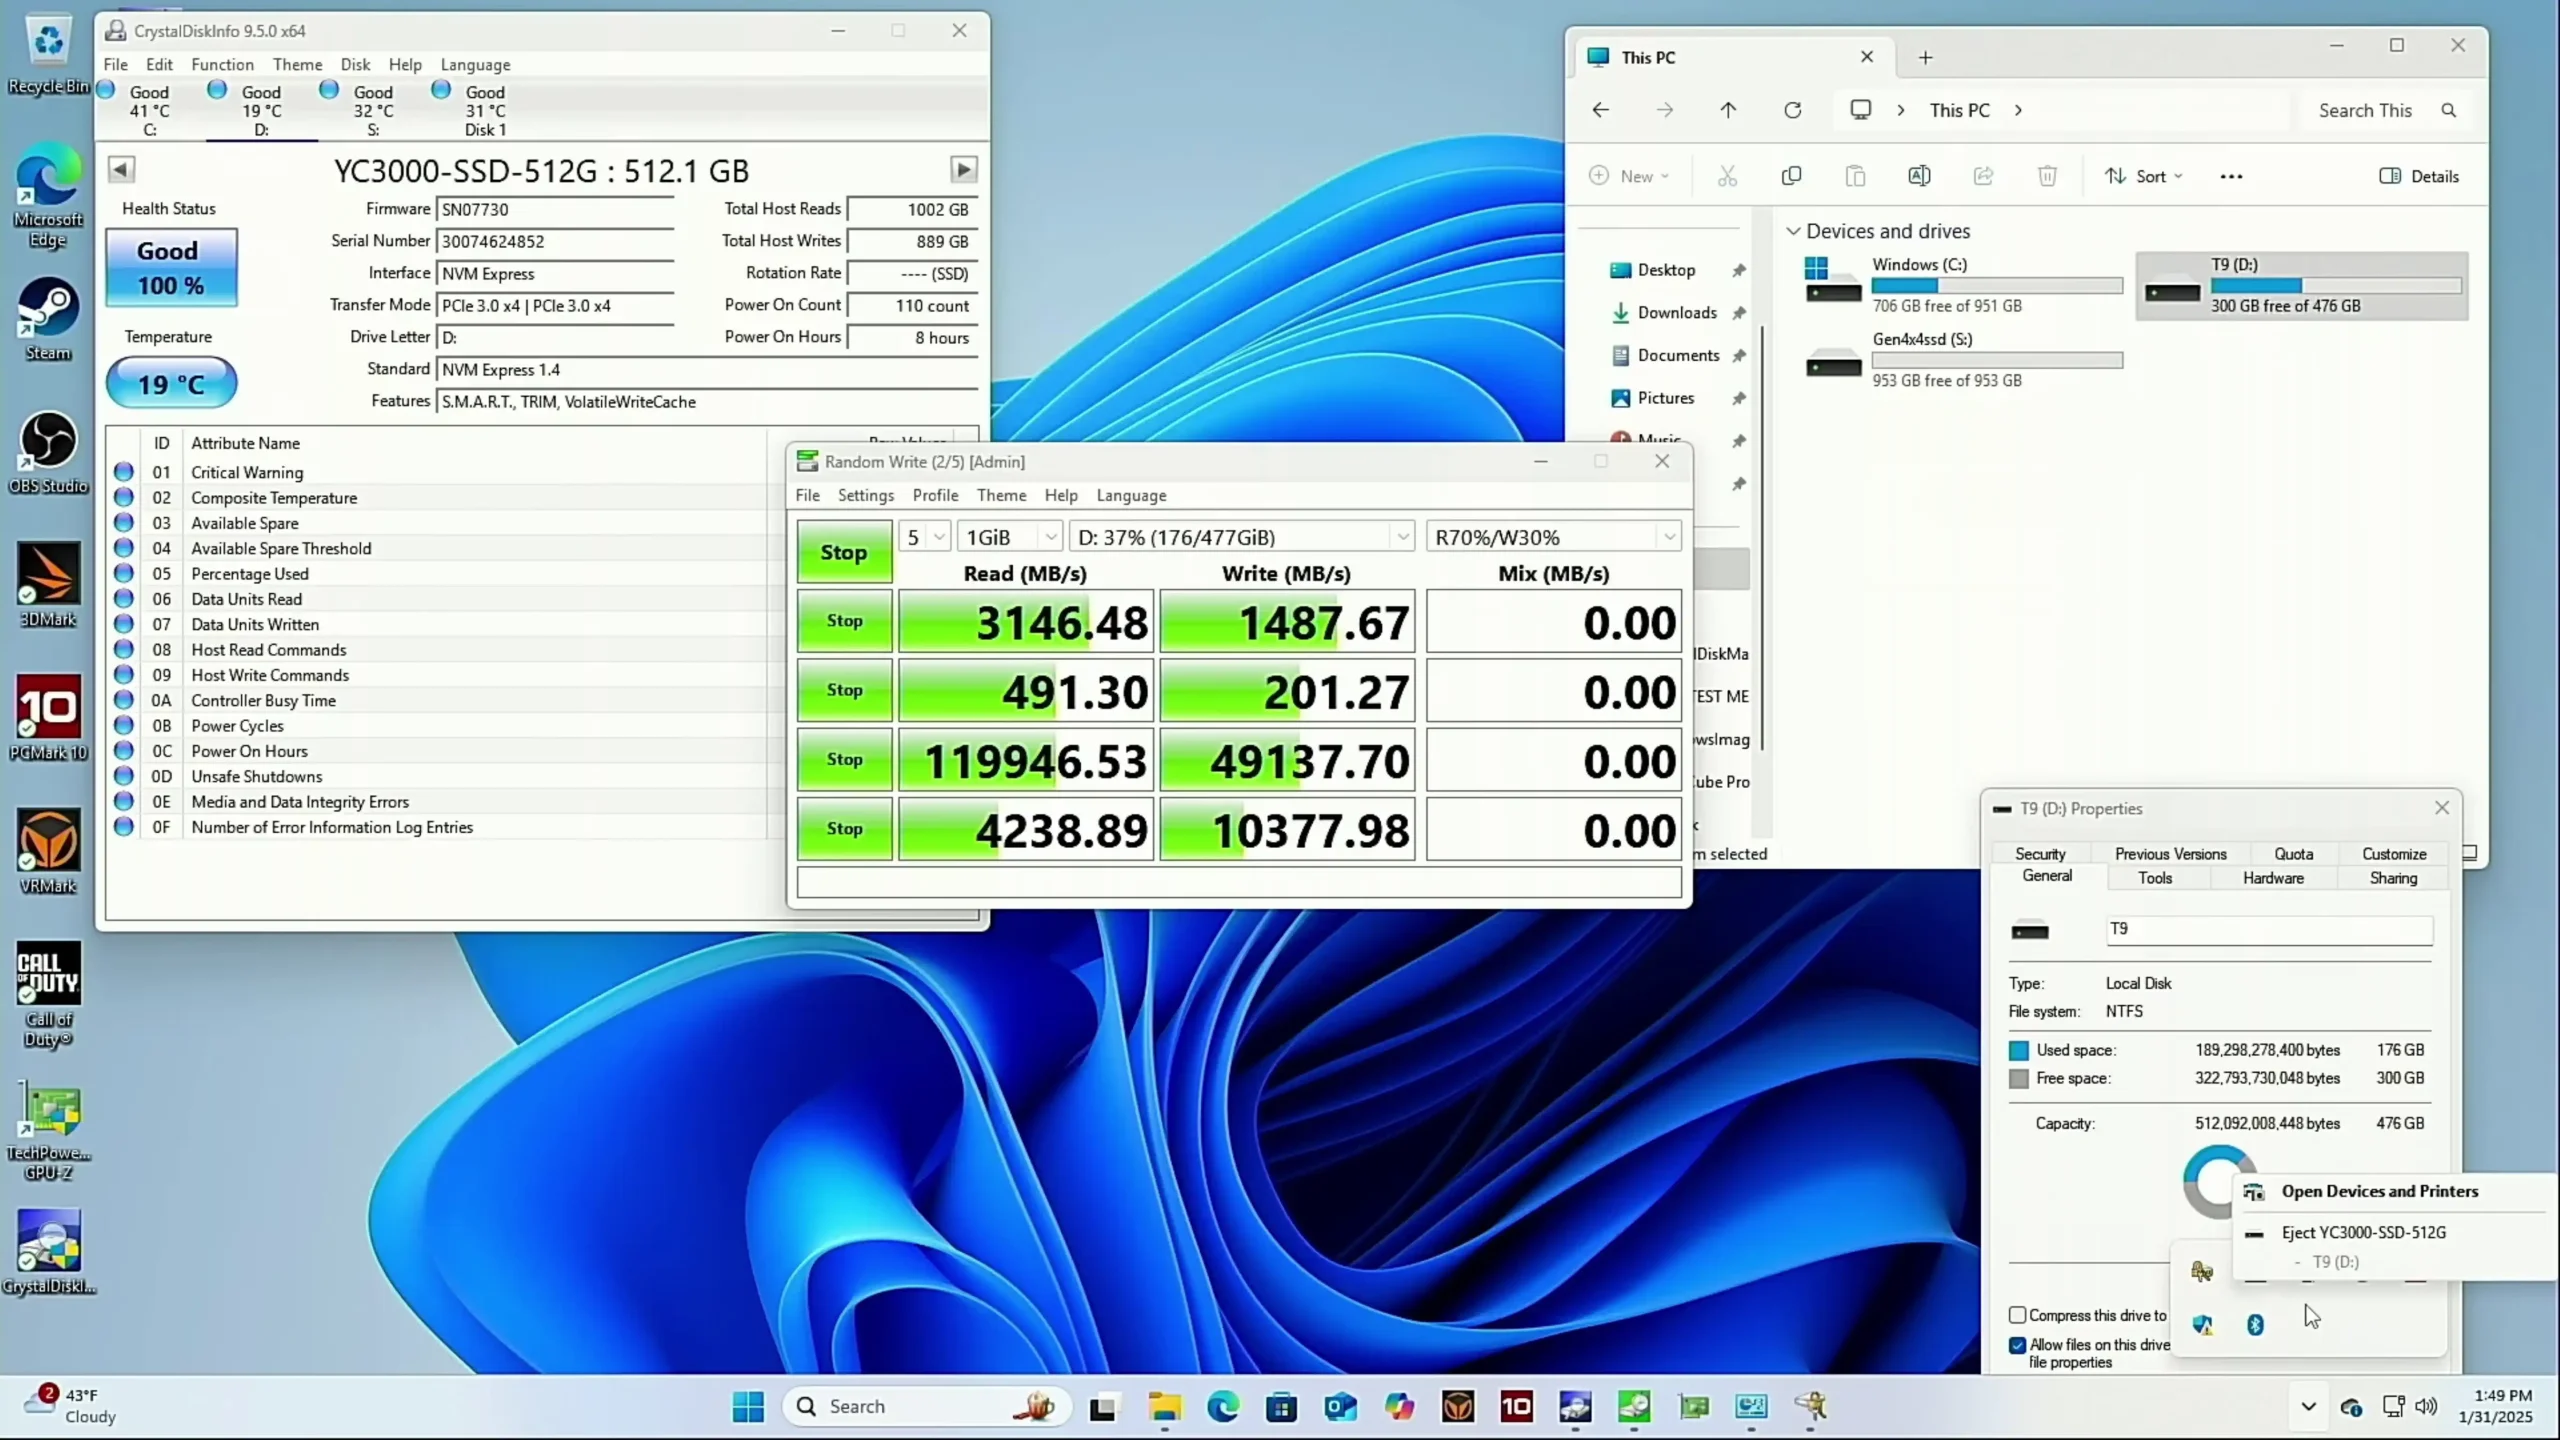Click the Stop button beside 491.30 result

point(844,690)
